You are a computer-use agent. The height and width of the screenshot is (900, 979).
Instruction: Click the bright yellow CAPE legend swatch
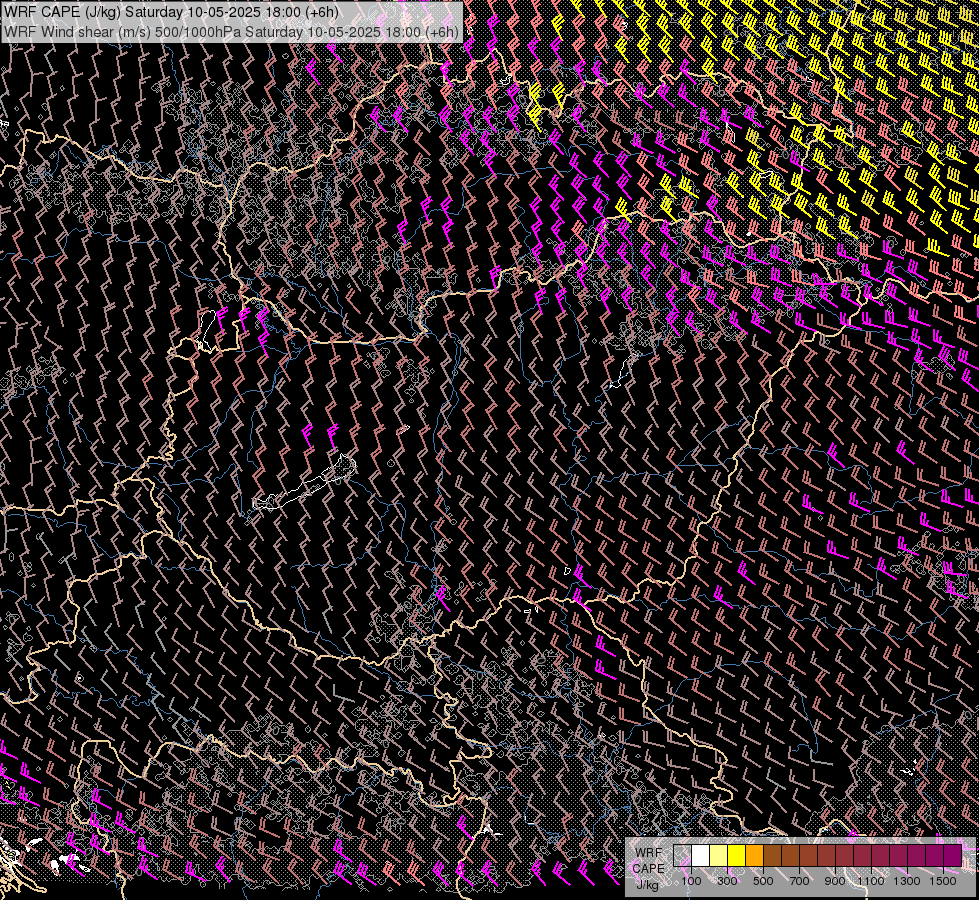click(737, 856)
